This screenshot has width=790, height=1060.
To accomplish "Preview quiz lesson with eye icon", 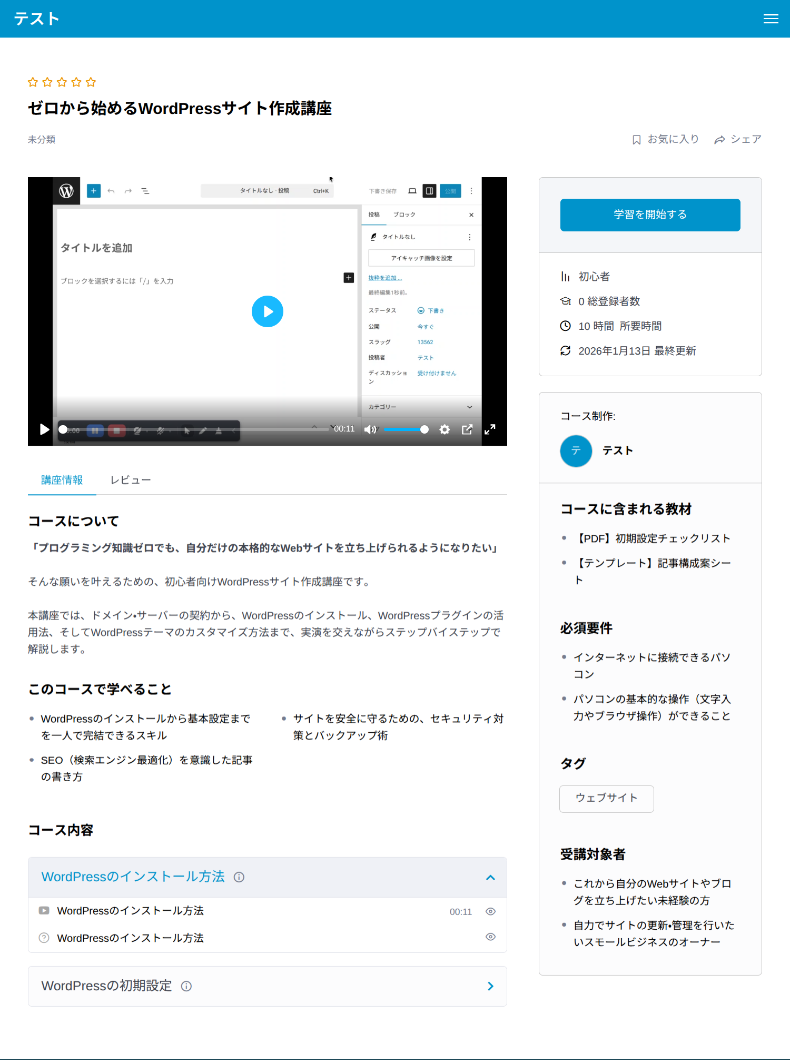I will [x=491, y=937].
